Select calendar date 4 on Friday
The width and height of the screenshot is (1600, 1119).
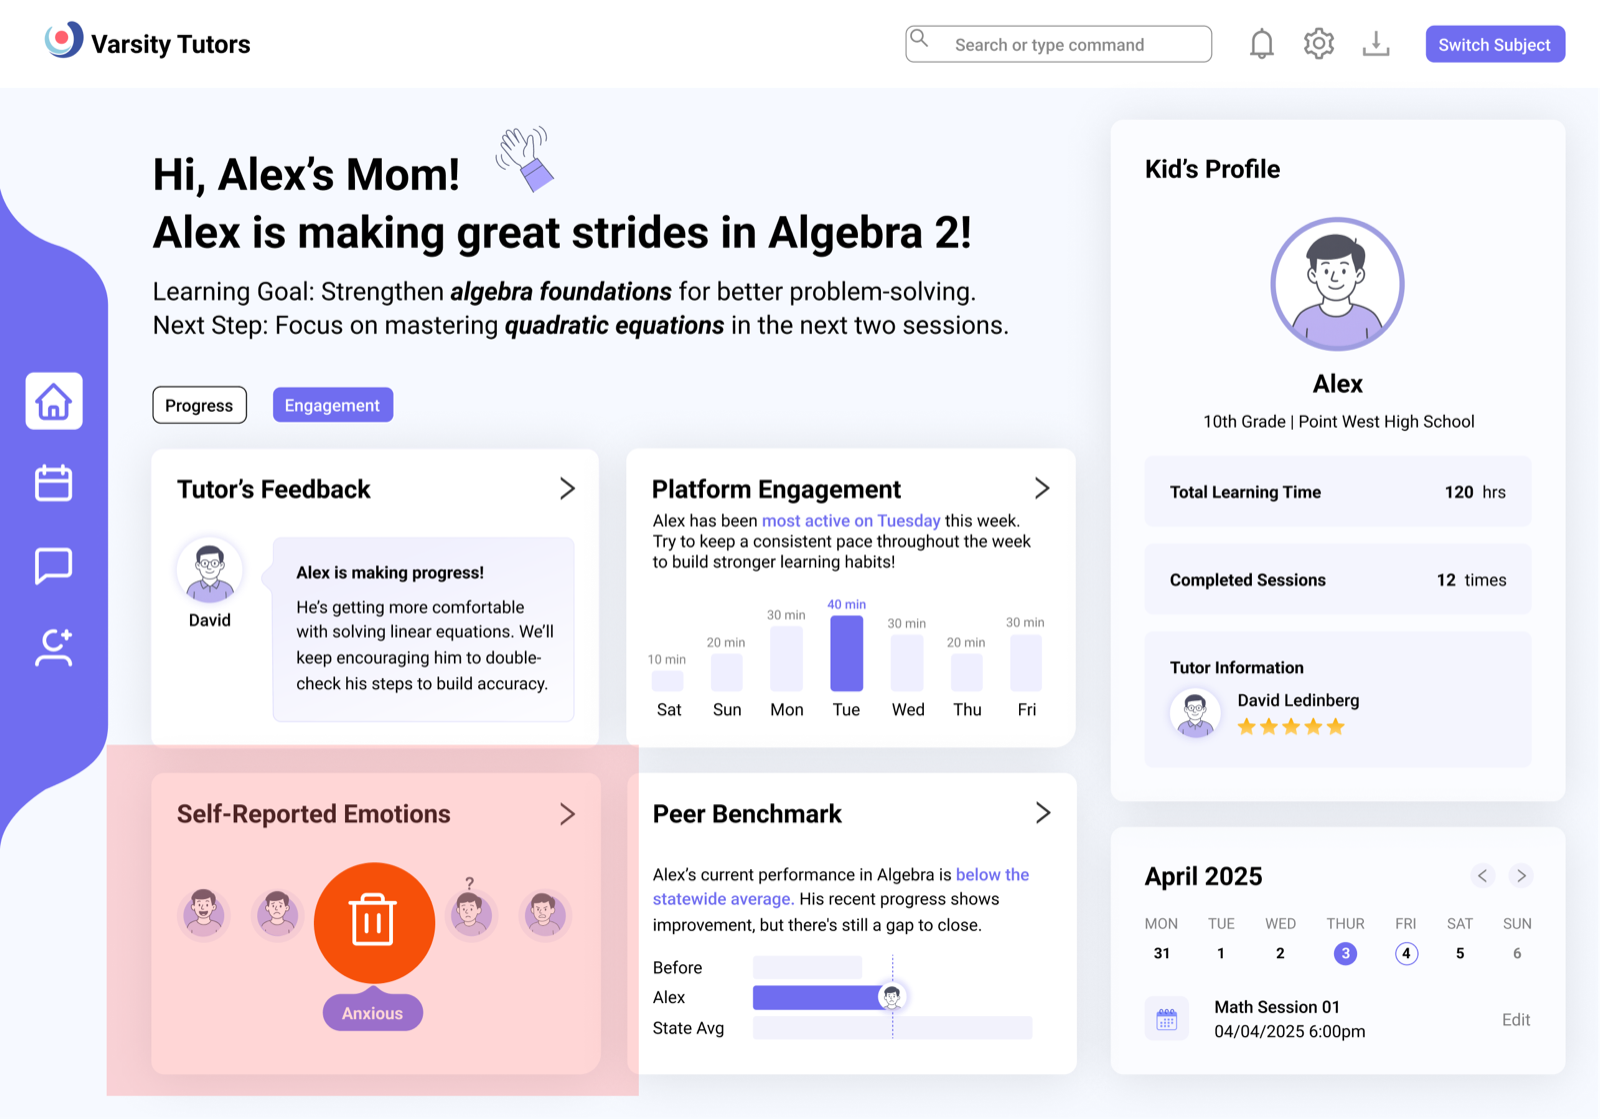(1406, 953)
